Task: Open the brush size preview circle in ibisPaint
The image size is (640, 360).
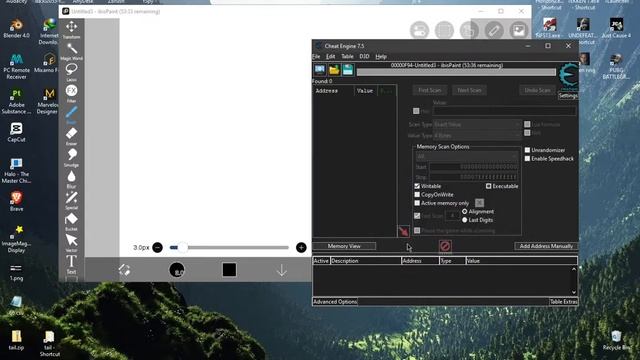Action: [177, 270]
